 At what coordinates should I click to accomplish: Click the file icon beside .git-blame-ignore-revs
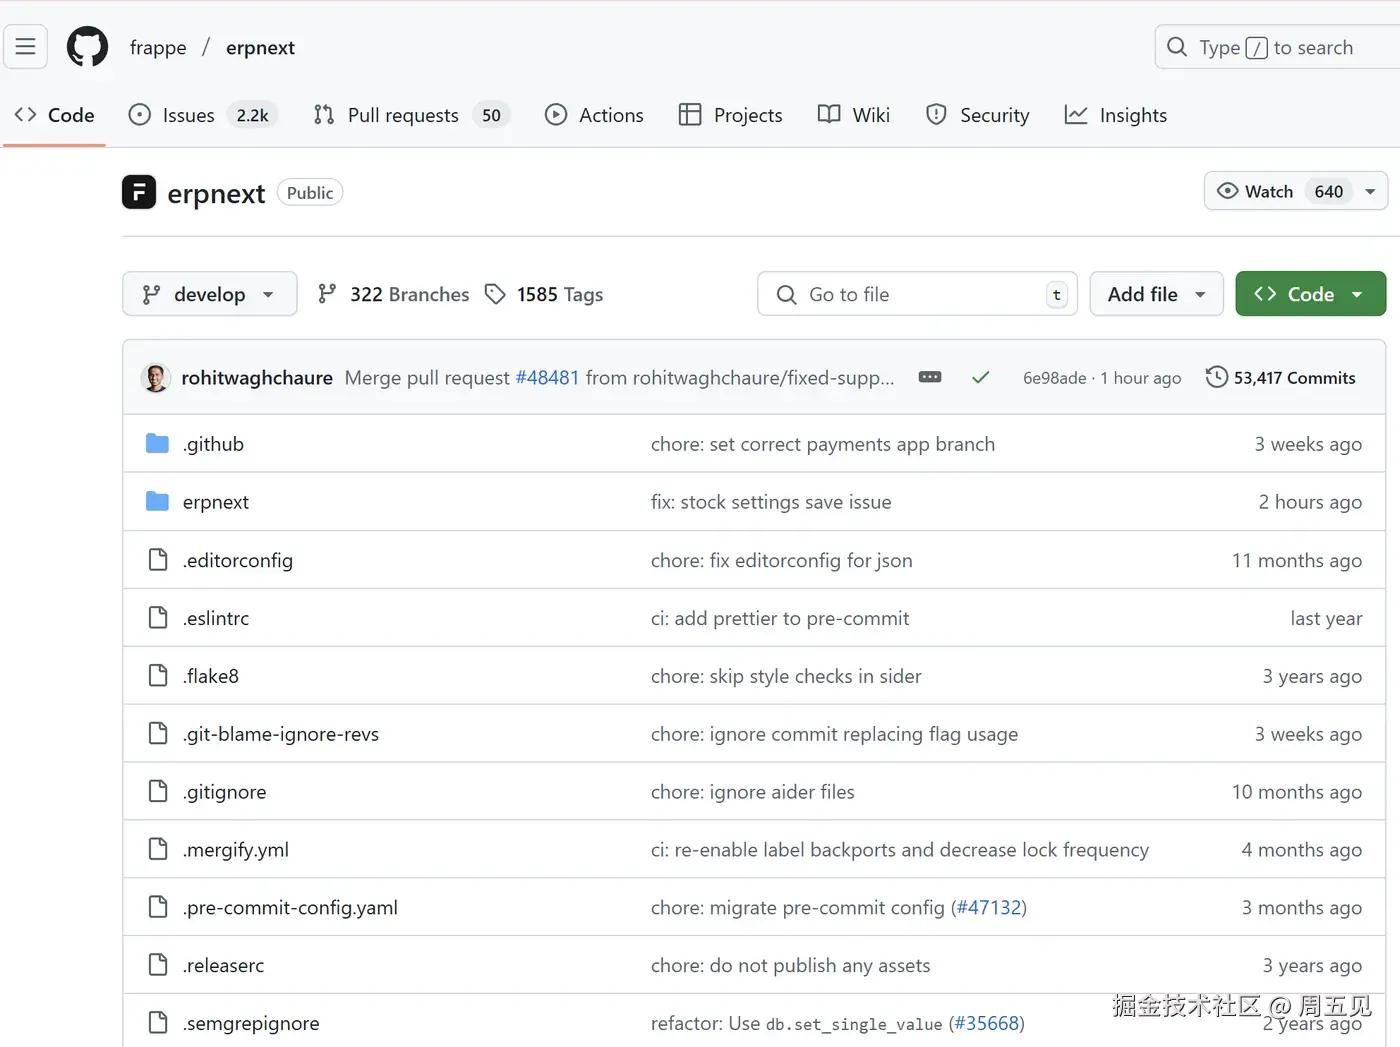[x=157, y=734]
